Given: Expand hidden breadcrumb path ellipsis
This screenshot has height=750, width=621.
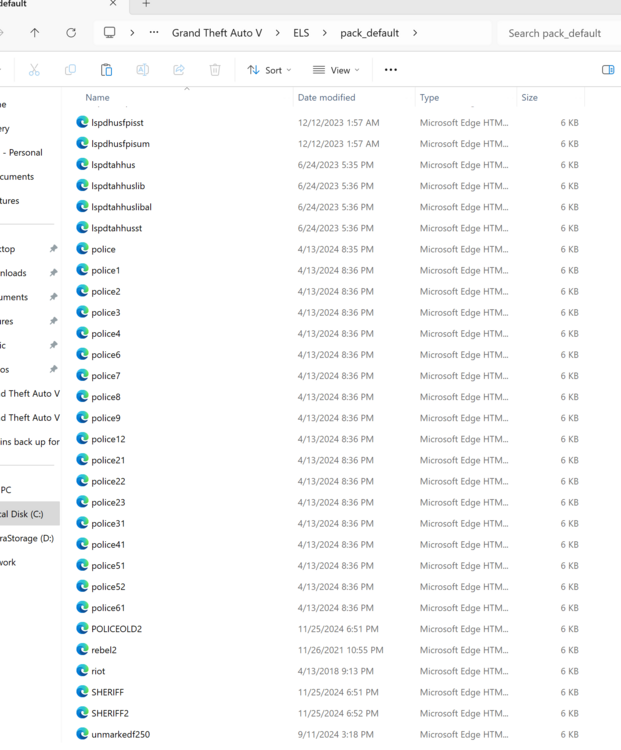Looking at the screenshot, I should (x=154, y=33).
